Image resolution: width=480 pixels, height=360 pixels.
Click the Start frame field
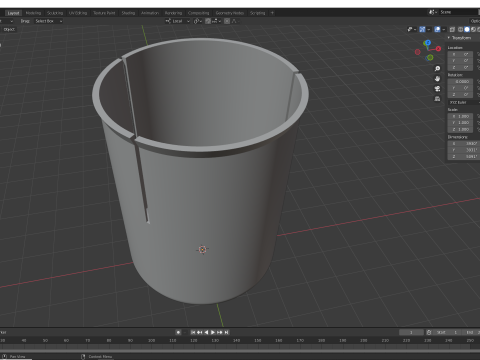(446, 332)
